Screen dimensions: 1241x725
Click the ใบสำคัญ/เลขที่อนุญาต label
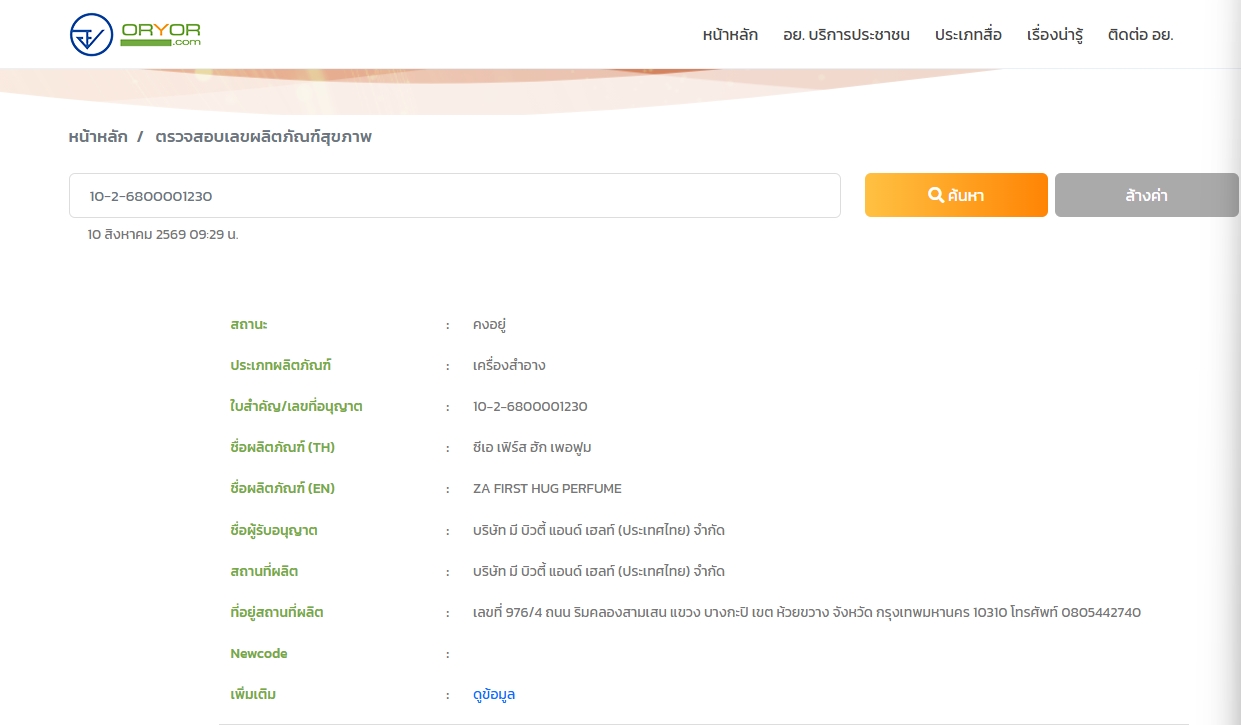(x=296, y=407)
